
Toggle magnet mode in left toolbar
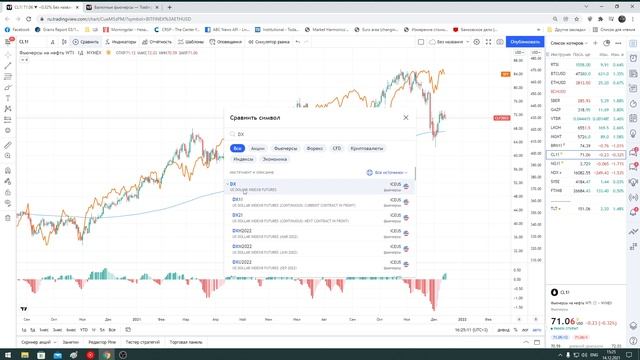(8, 171)
